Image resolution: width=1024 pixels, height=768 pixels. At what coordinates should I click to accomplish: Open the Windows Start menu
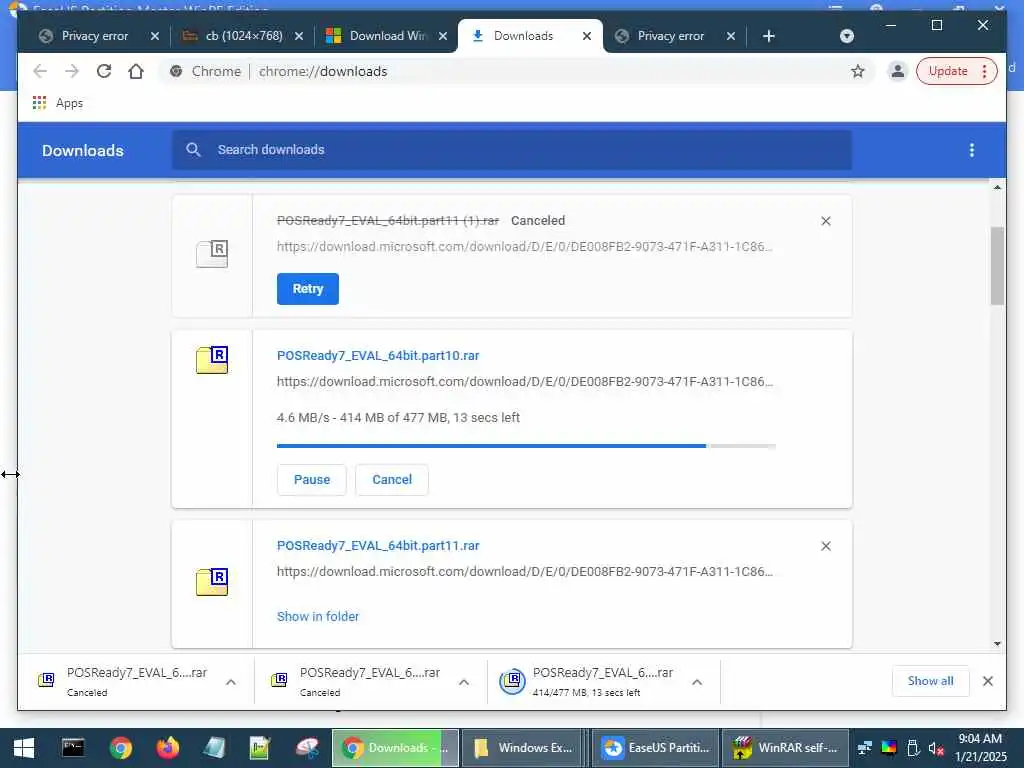click(24, 748)
